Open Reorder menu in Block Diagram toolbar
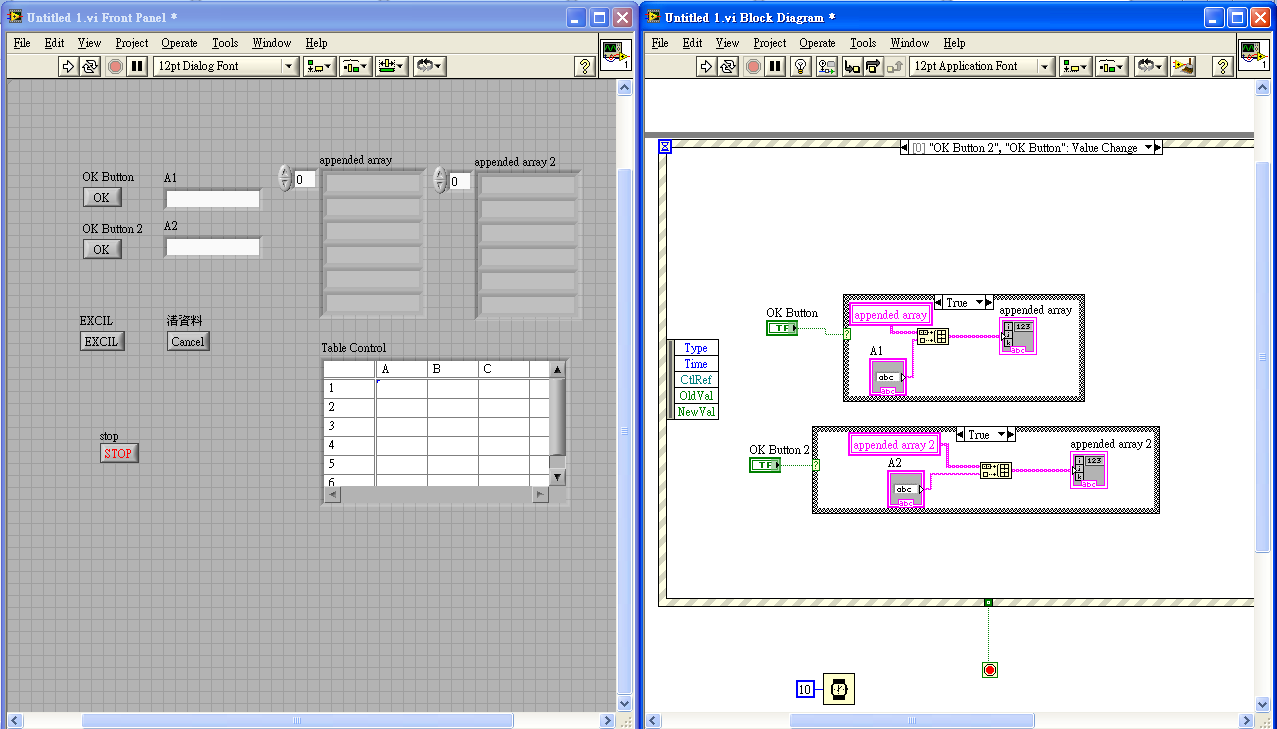 point(1150,66)
